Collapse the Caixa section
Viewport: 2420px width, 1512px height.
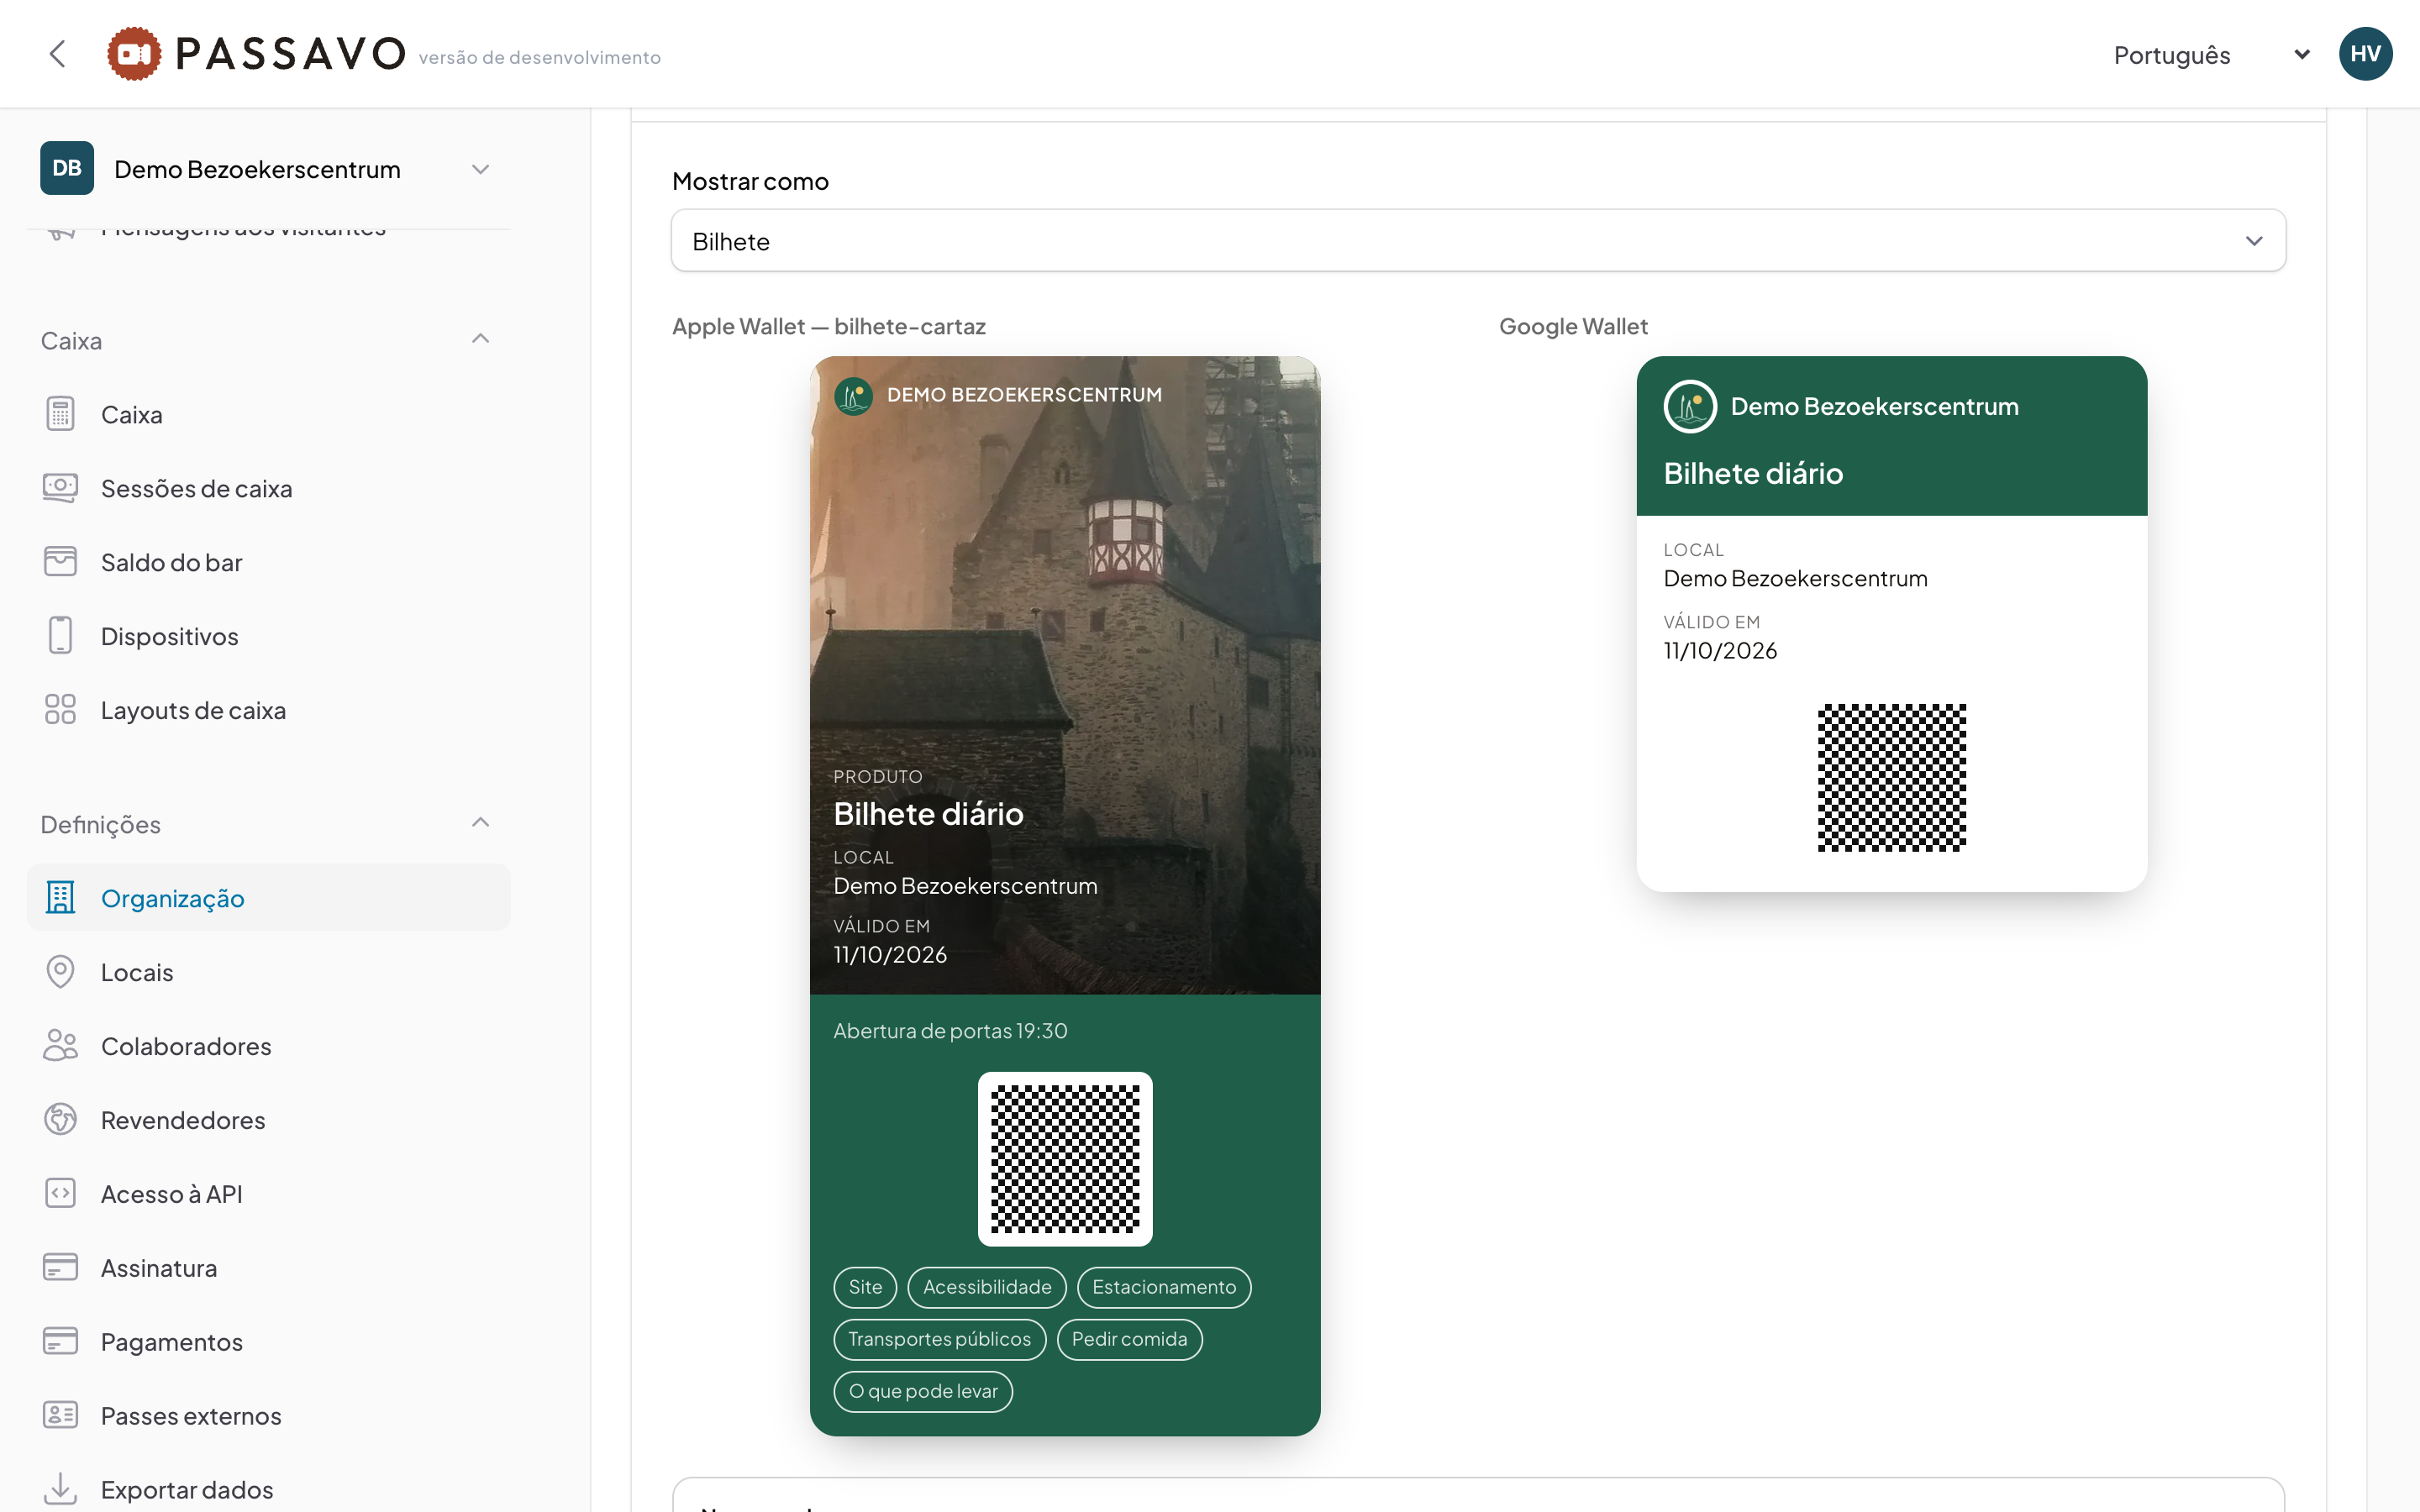[480, 339]
